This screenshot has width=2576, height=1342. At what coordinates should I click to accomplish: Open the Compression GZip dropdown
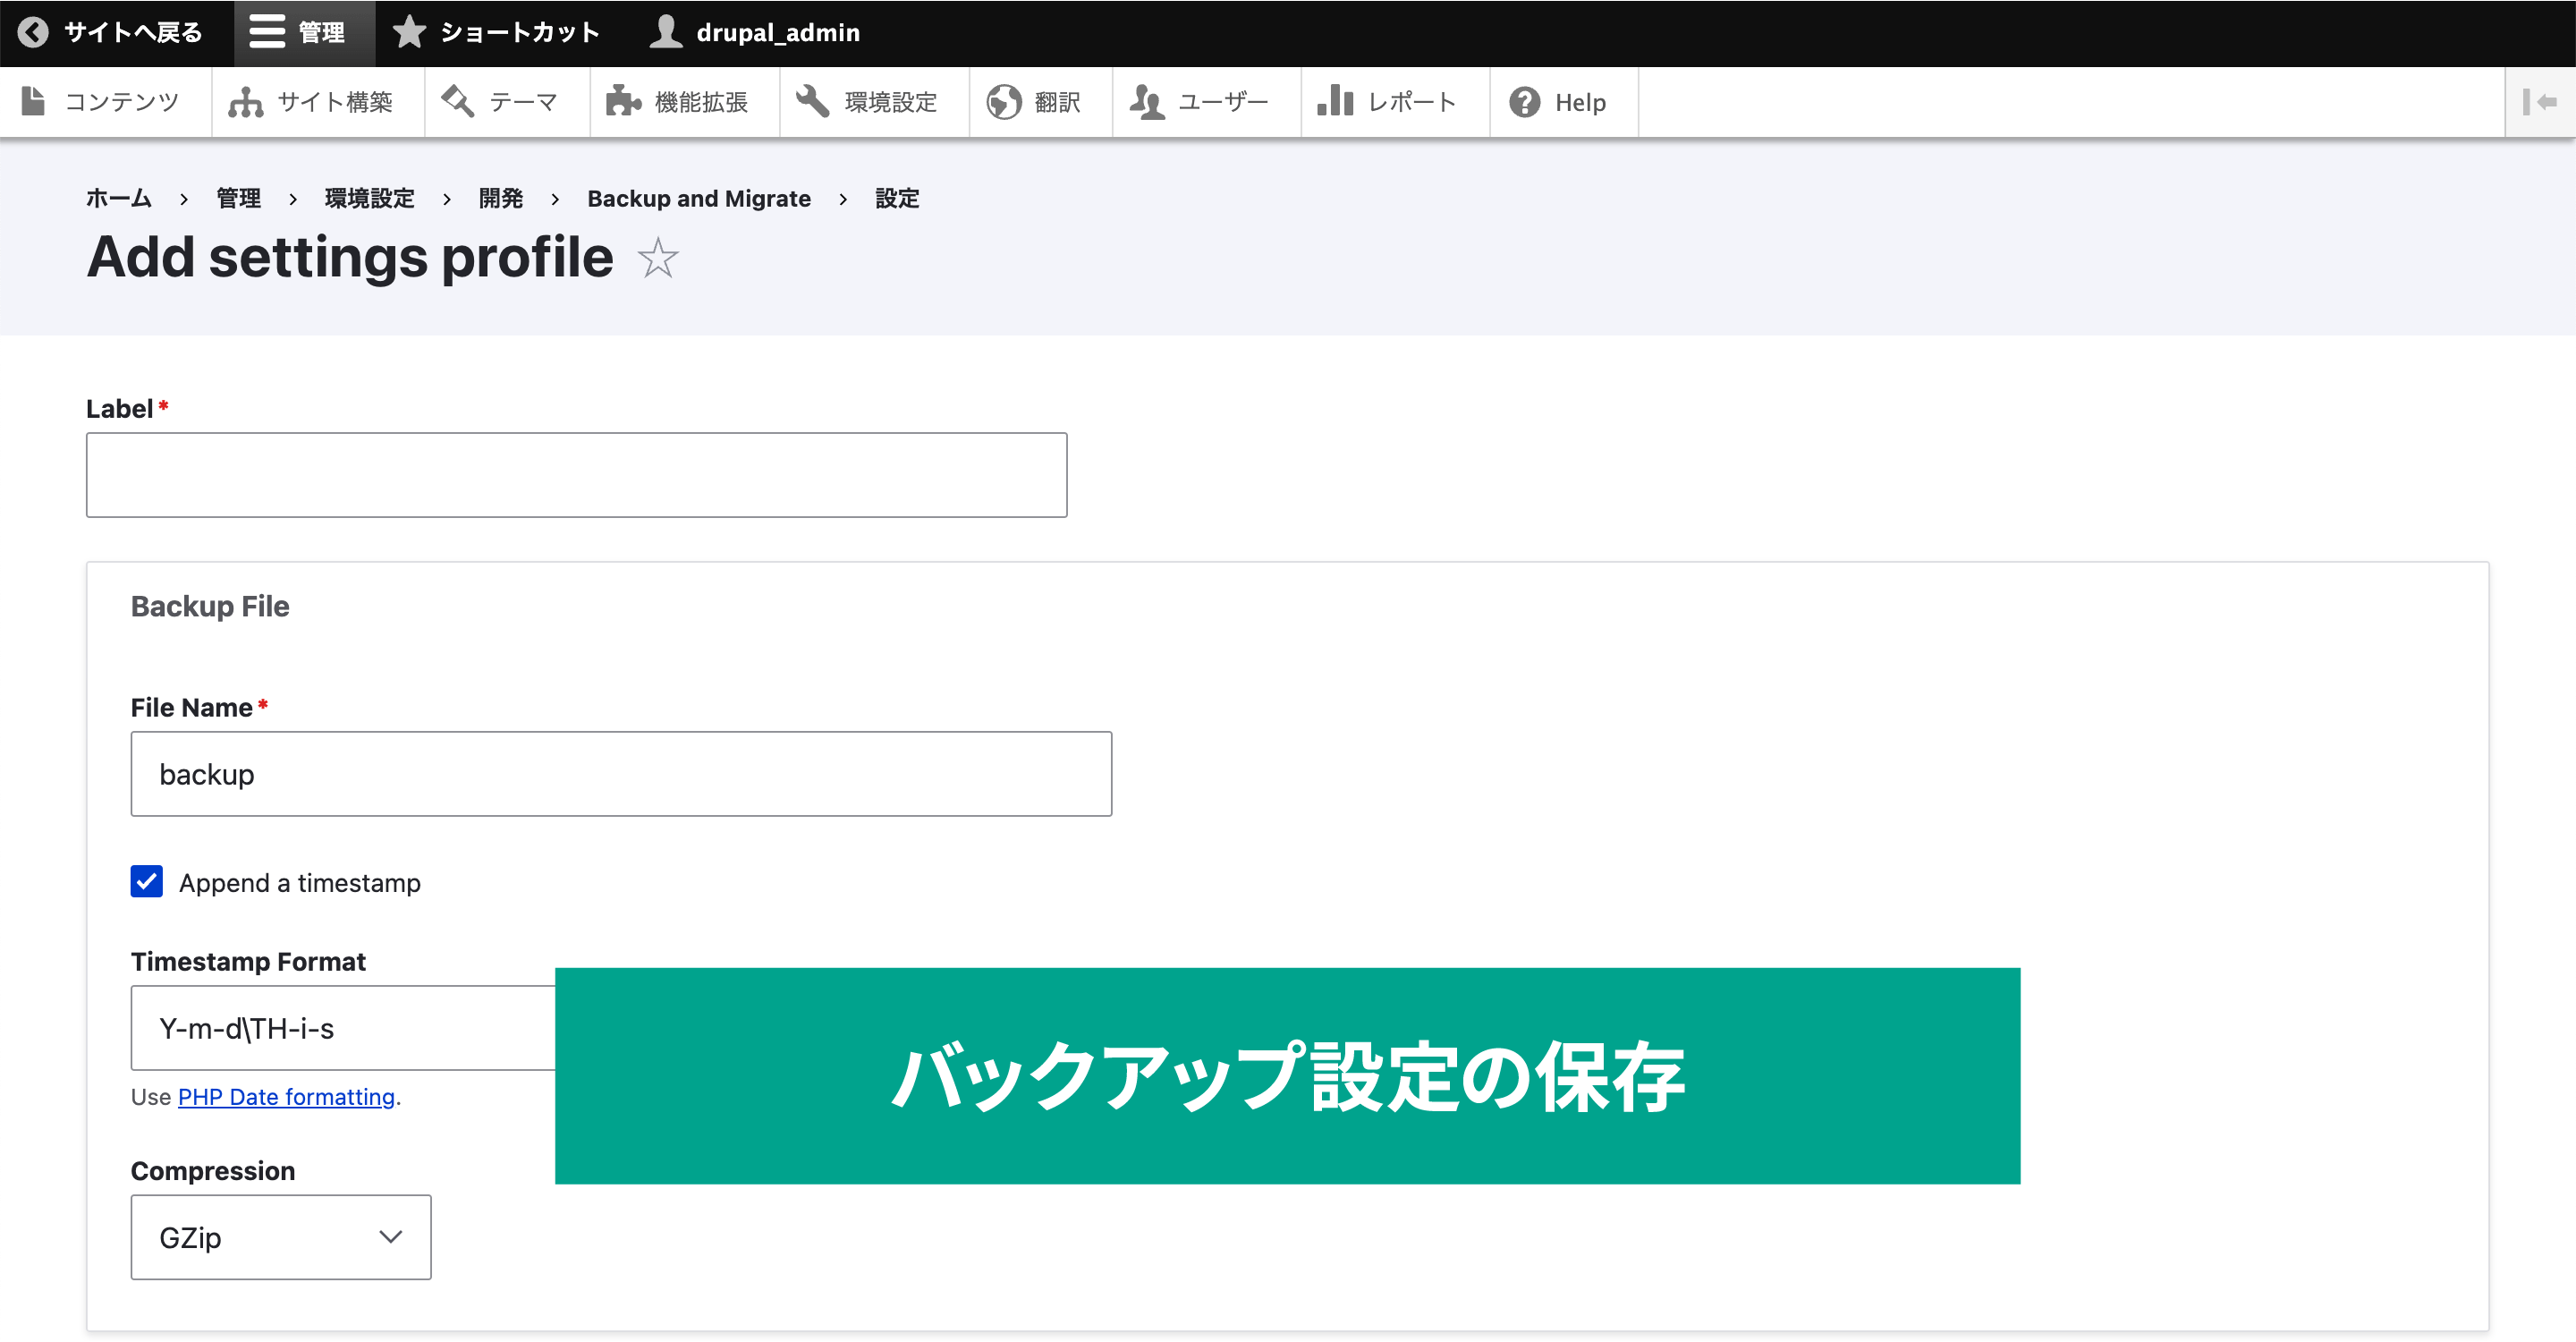click(281, 1237)
